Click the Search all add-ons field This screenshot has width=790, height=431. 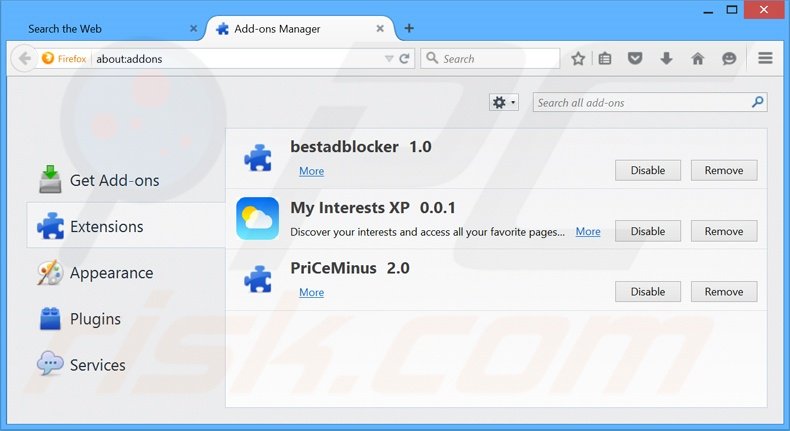pos(649,103)
